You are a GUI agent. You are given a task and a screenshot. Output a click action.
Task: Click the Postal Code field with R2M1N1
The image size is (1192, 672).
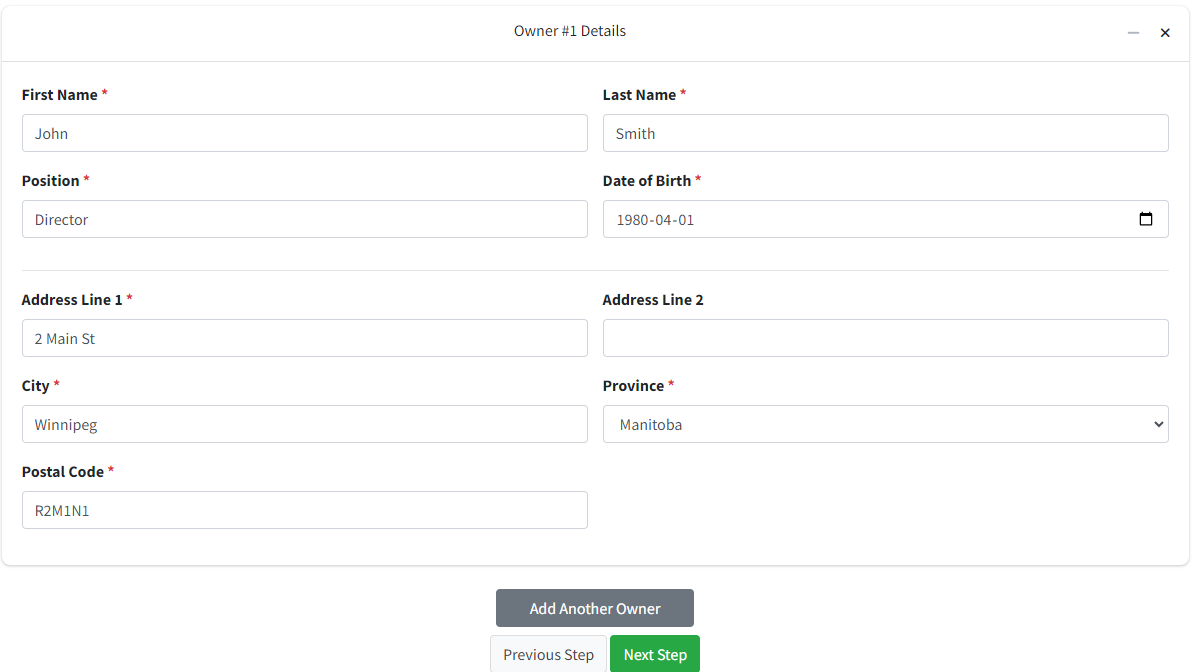click(x=305, y=510)
